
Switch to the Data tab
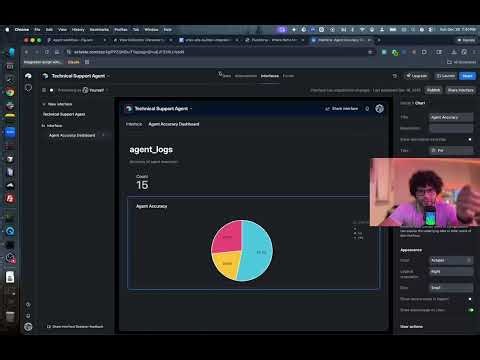click(x=227, y=76)
